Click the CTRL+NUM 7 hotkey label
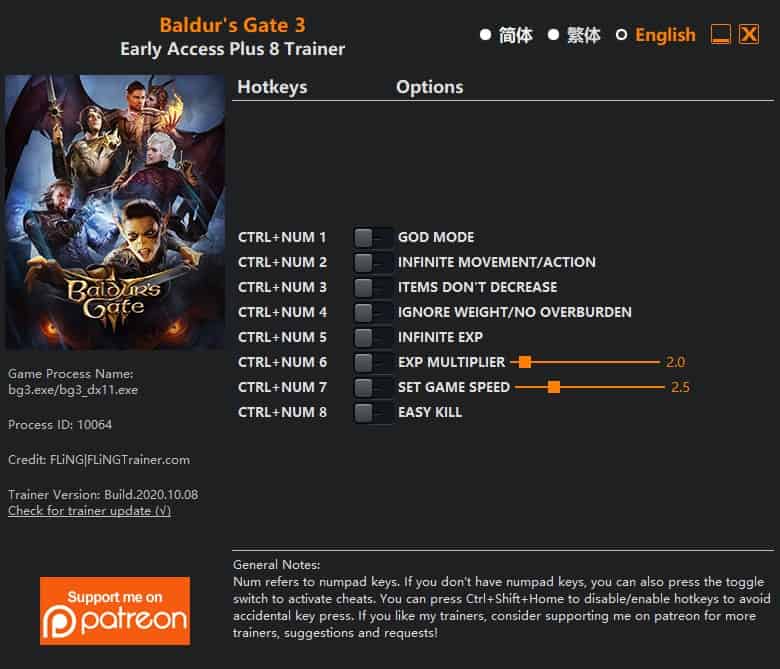The image size is (780, 669). [x=282, y=387]
